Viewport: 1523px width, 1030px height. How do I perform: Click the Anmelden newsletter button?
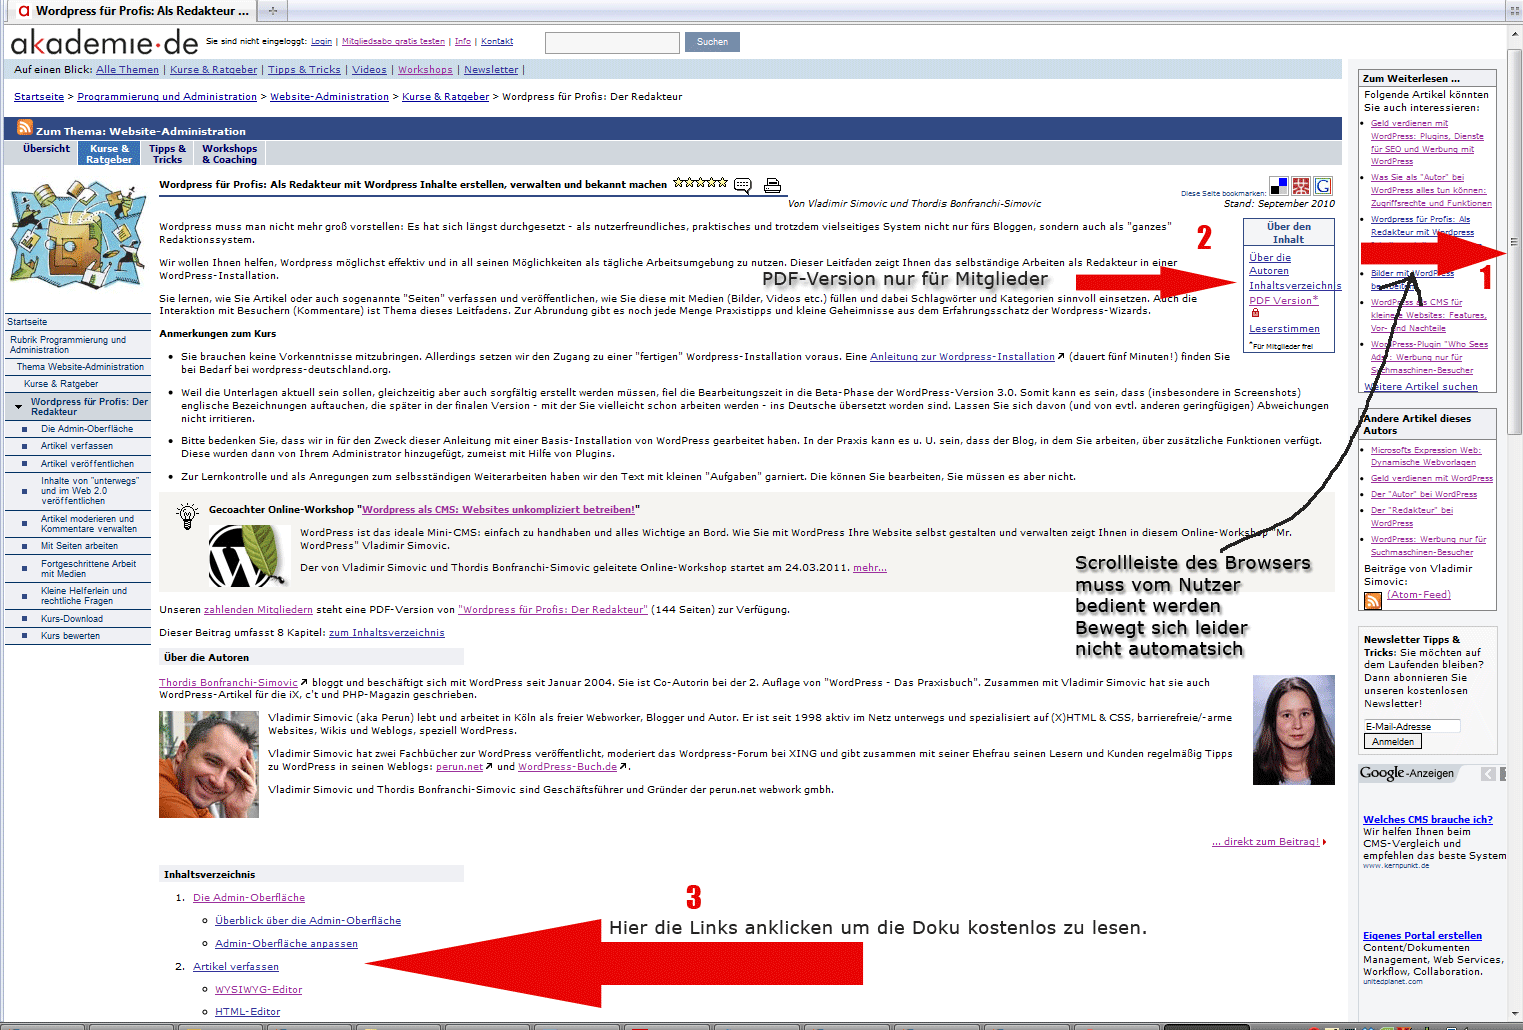pos(1393,742)
